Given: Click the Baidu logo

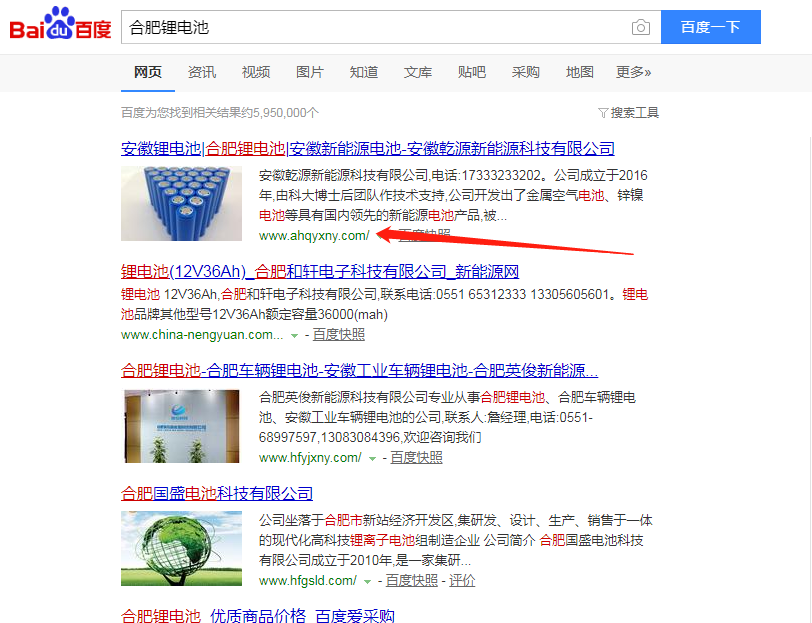Looking at the screenshot, I should (x=61, y=24).
